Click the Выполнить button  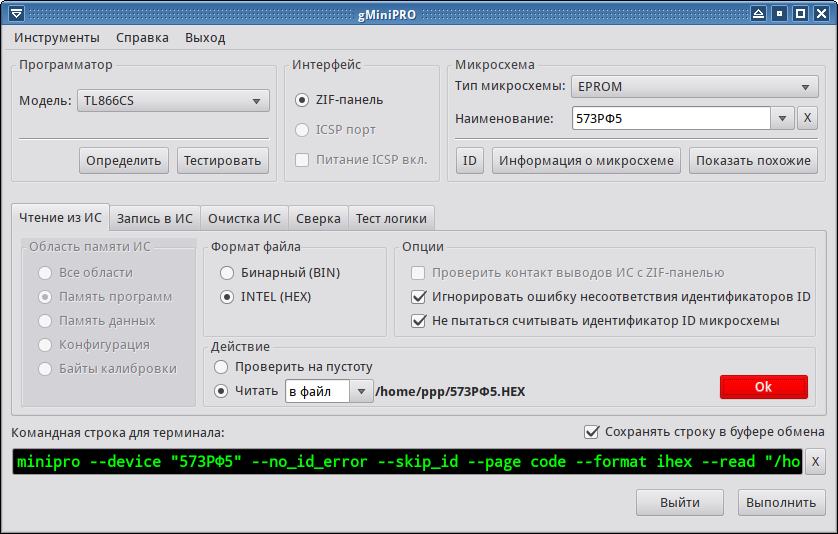tap(781, 503)
